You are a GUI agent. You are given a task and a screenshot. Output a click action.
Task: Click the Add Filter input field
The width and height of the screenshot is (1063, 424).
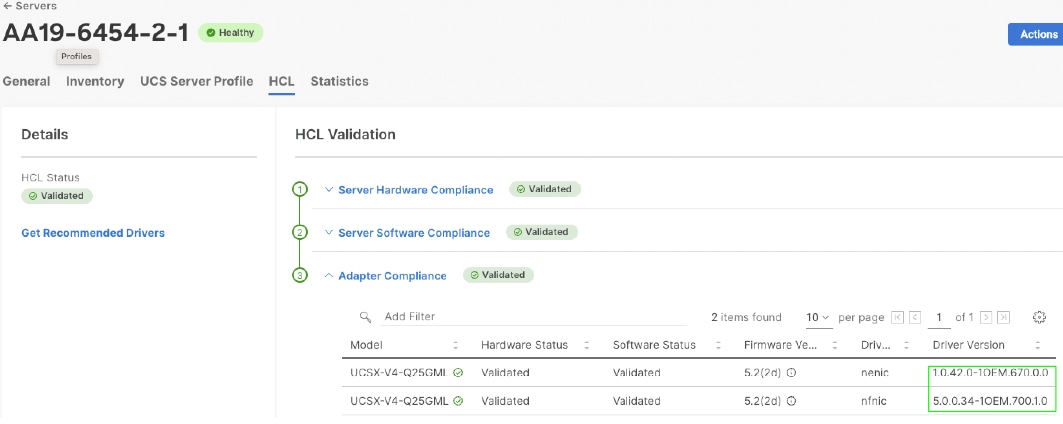500,317
